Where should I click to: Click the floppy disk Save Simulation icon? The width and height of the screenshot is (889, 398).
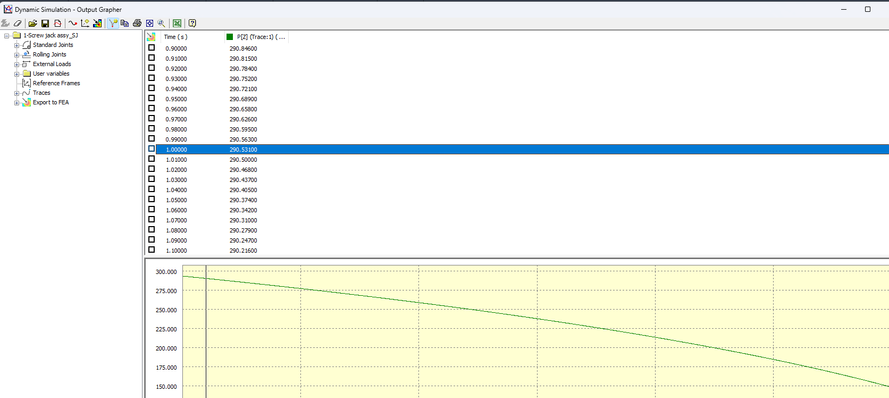click(45, 23)
